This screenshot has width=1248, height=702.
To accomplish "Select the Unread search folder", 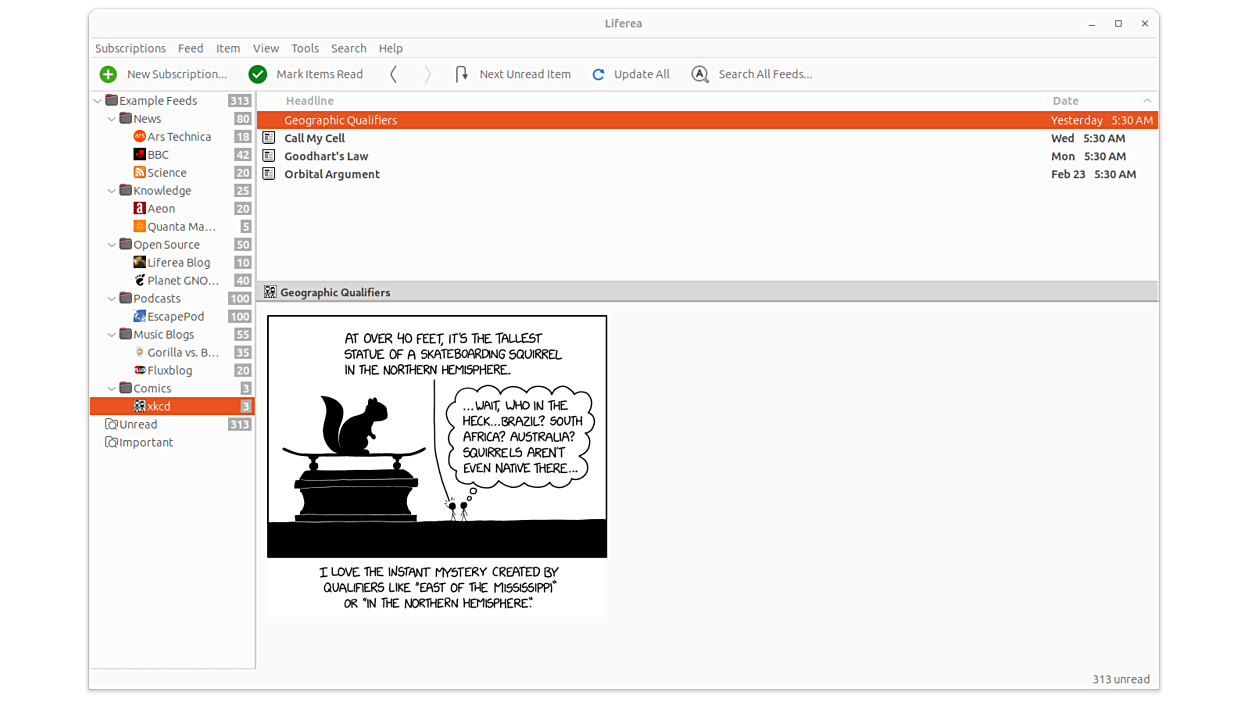I will pos(138,425).
